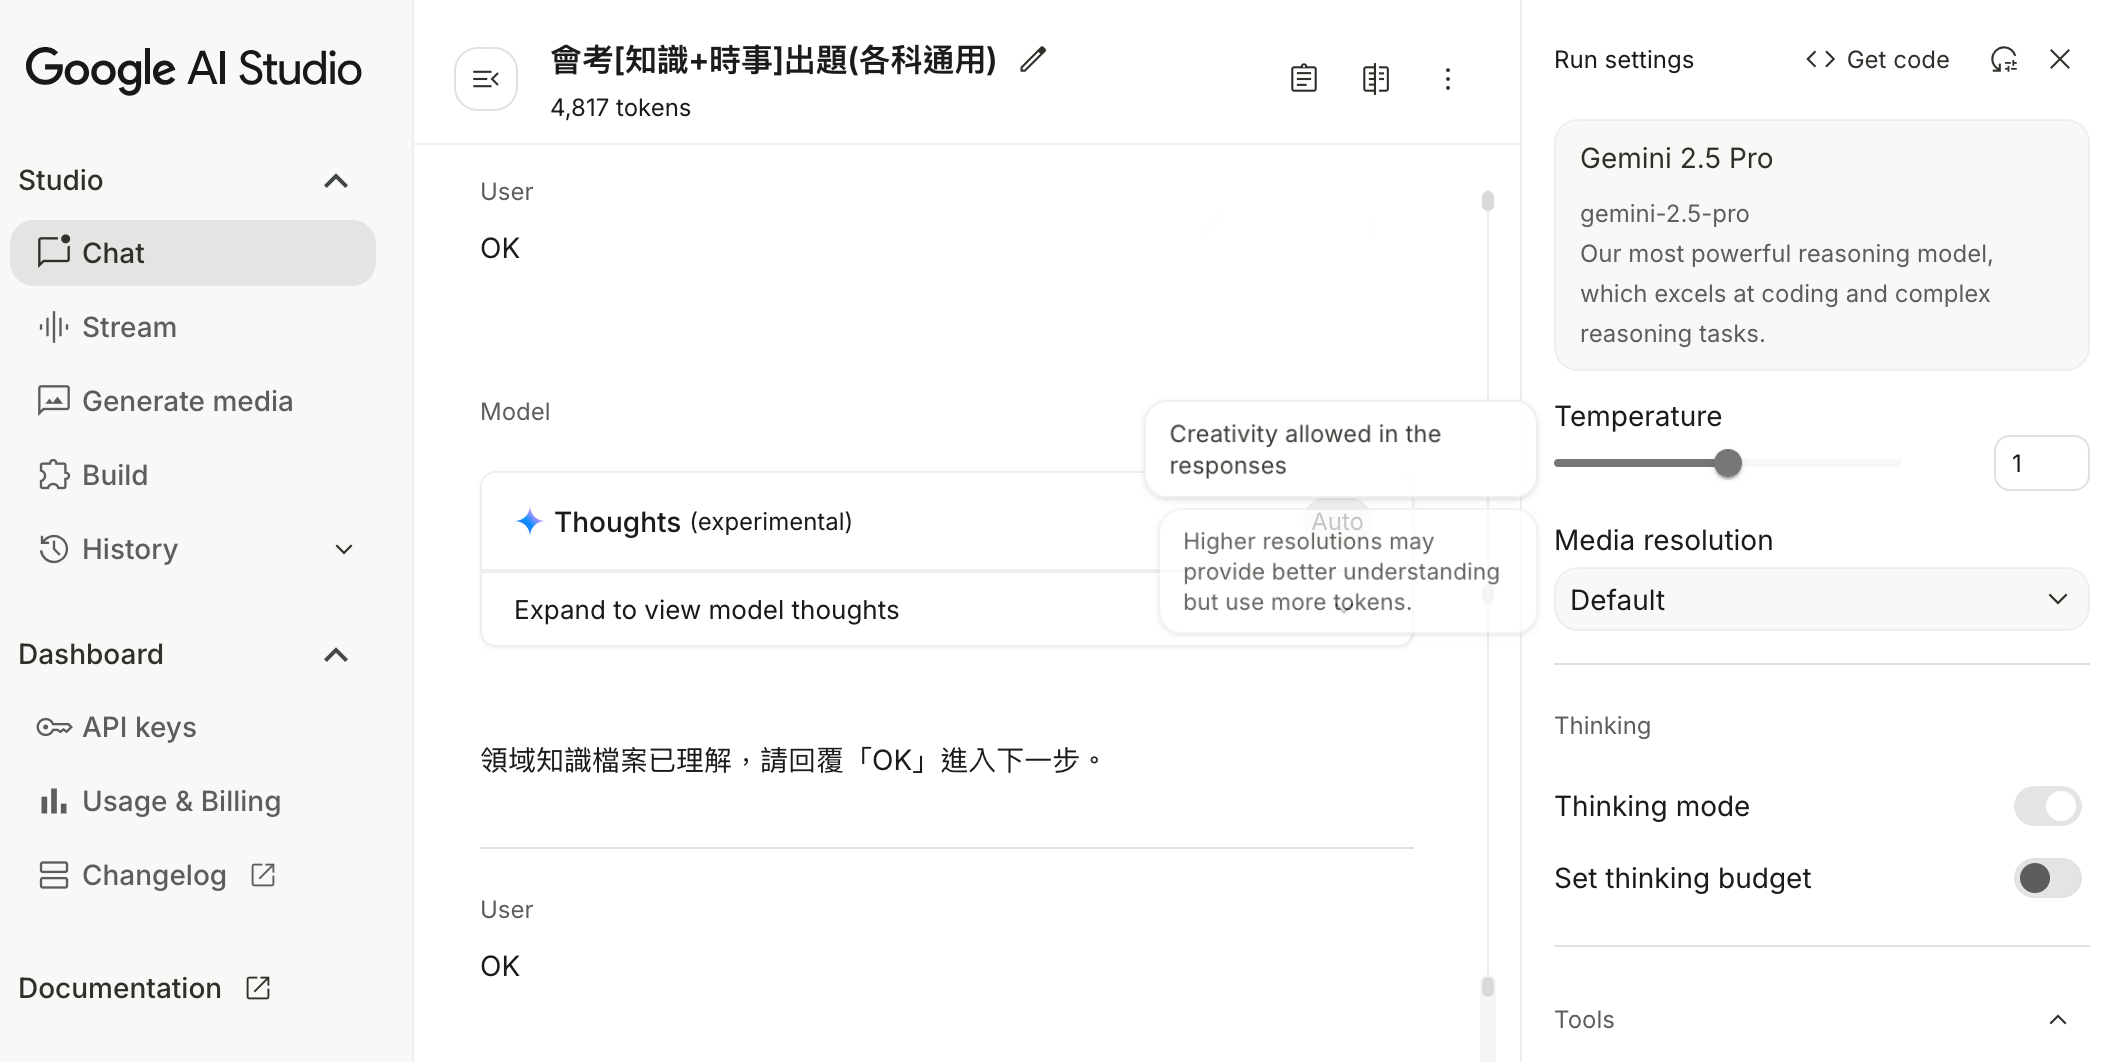Click Changelog external link icon
This screenshot has height=1062, width=2112.
coord(263,875)
